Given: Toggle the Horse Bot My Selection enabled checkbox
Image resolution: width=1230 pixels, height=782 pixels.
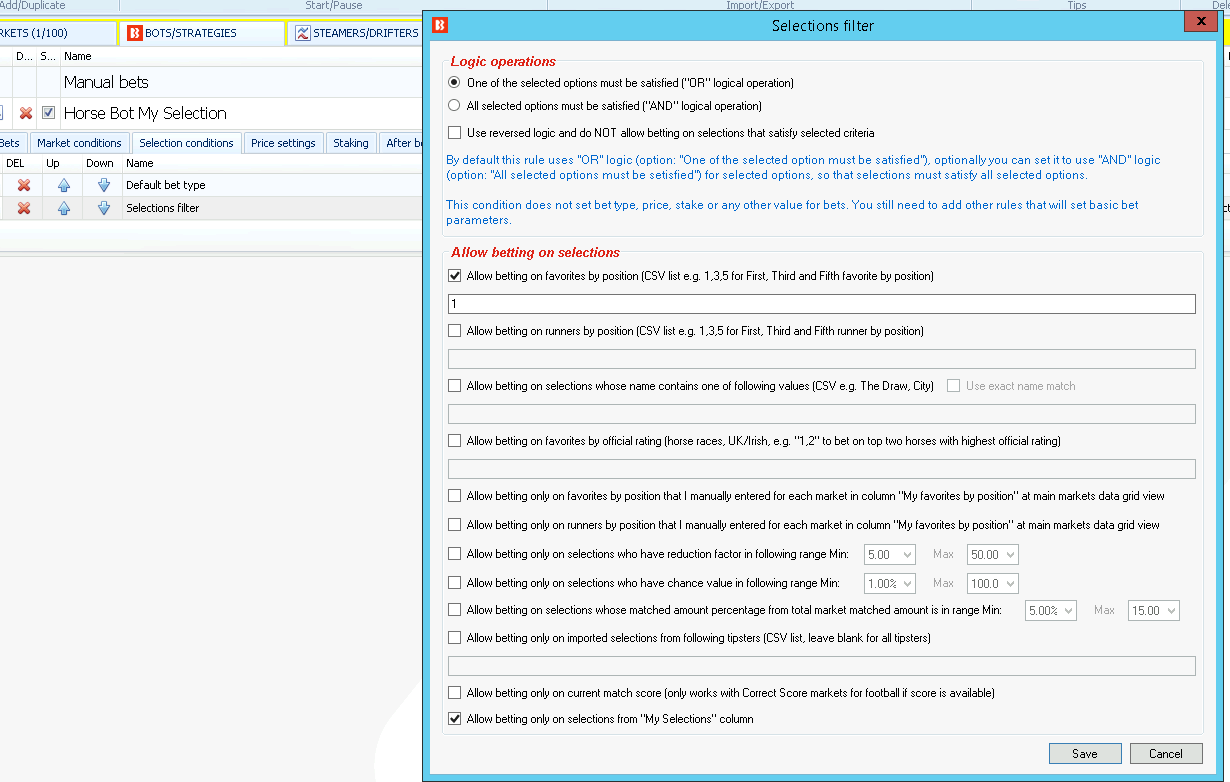Looking at the screenshot, I should coord(48,113).
